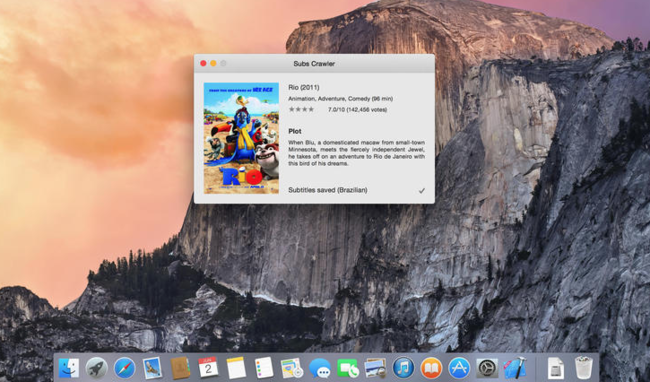Open yellow Notes icon in dock
This screenshot has width=650, height=382.
[x=236, y=367]
